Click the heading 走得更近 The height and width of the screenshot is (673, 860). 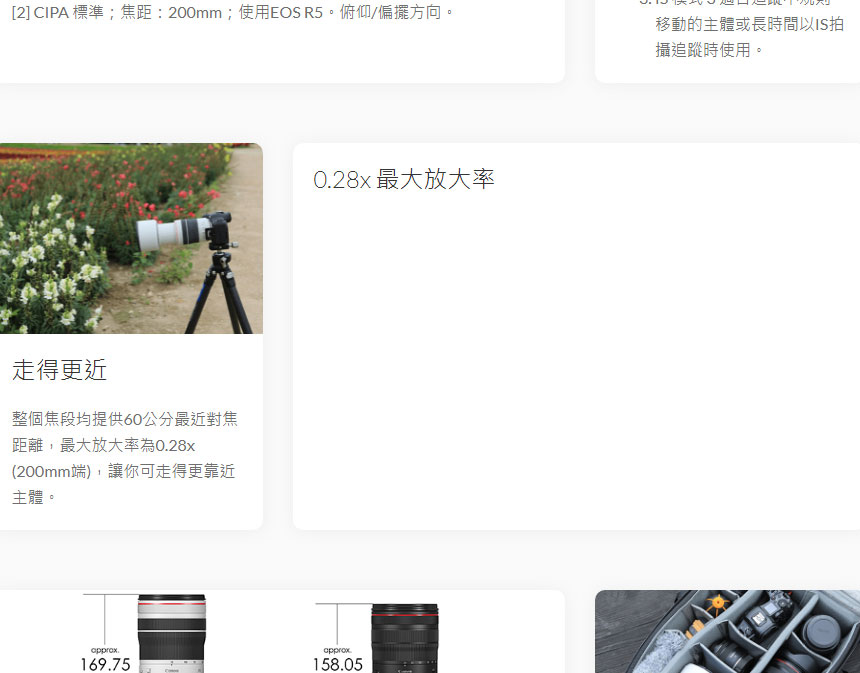point(59,370)
